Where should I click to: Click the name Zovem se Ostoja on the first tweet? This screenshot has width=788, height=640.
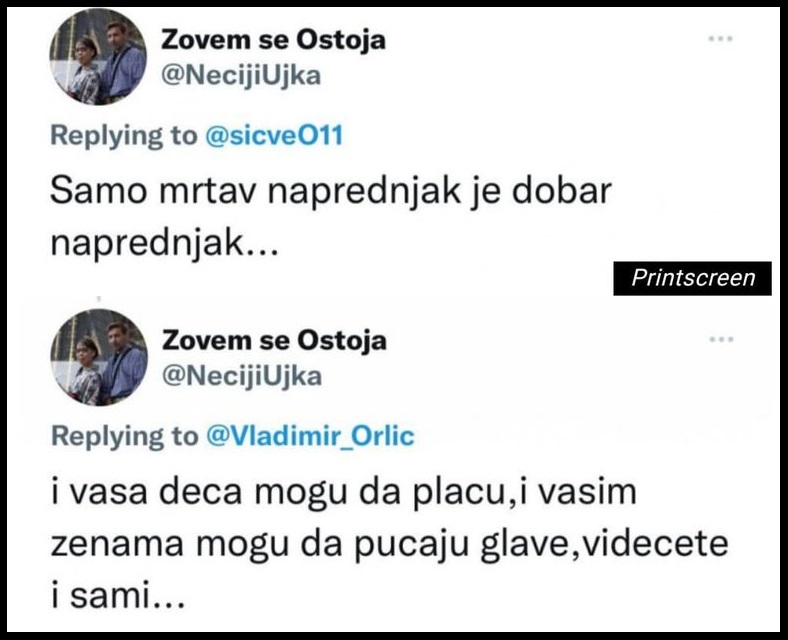pos(273,40)
